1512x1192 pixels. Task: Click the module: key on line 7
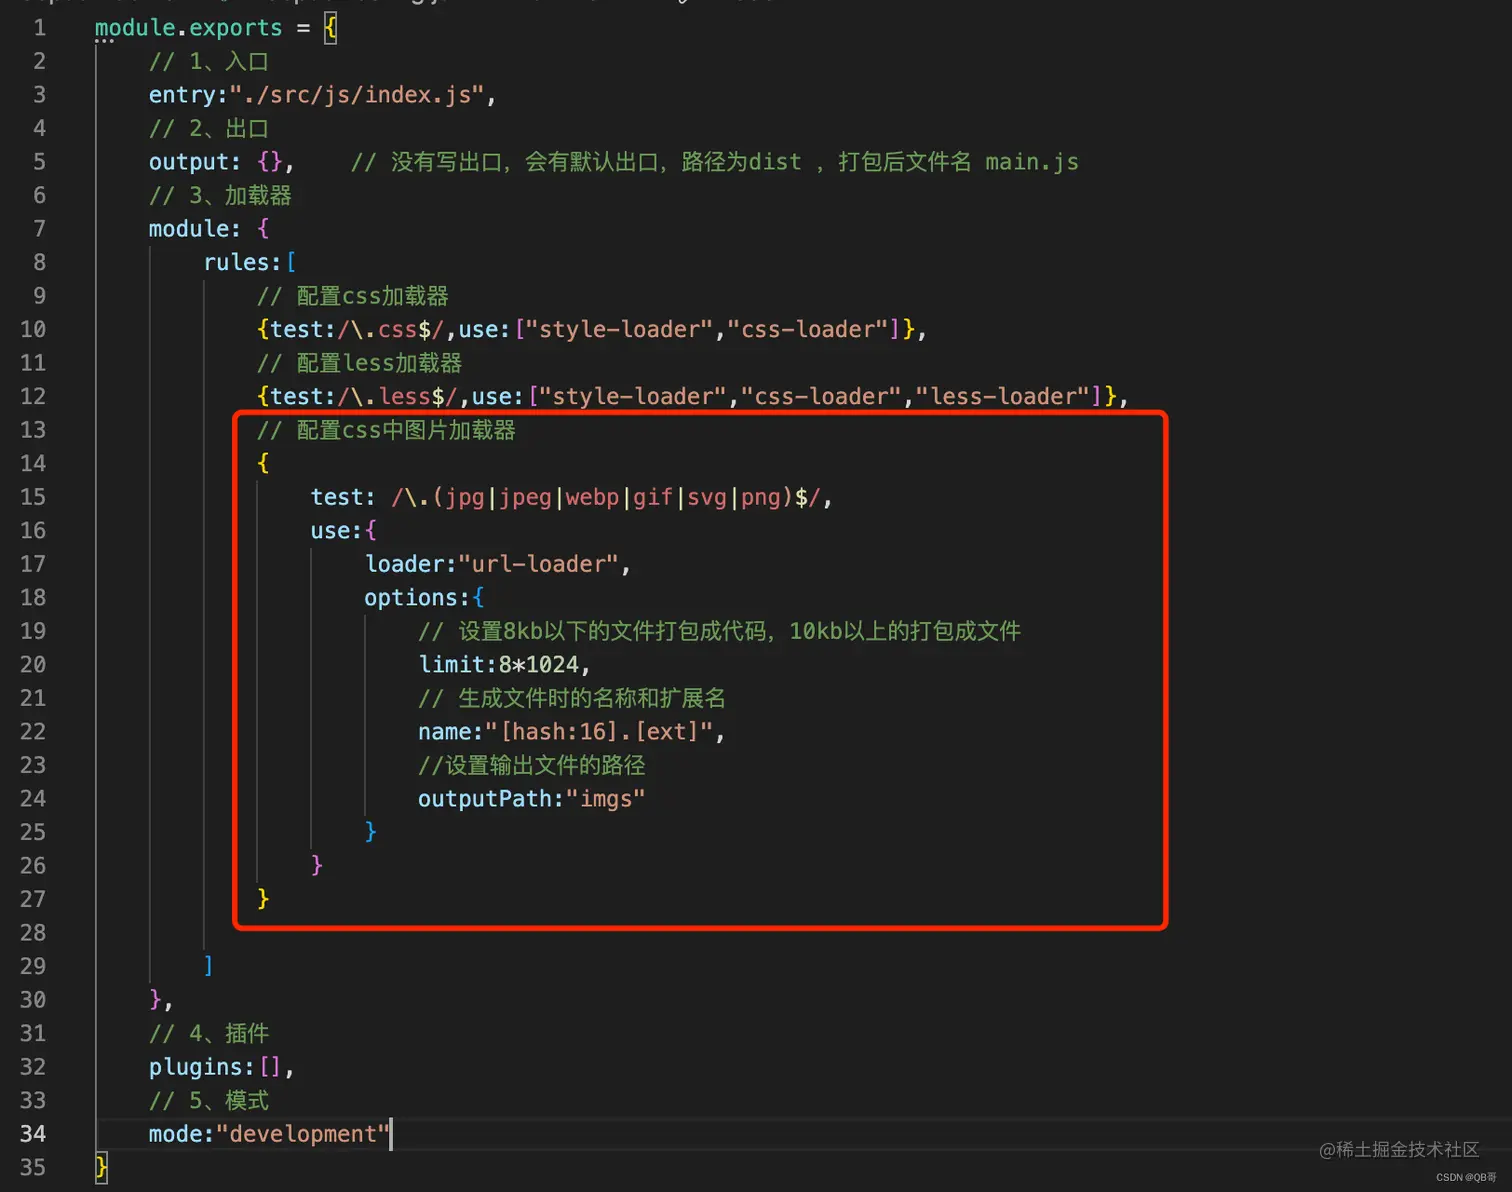[x=194, y=229]
